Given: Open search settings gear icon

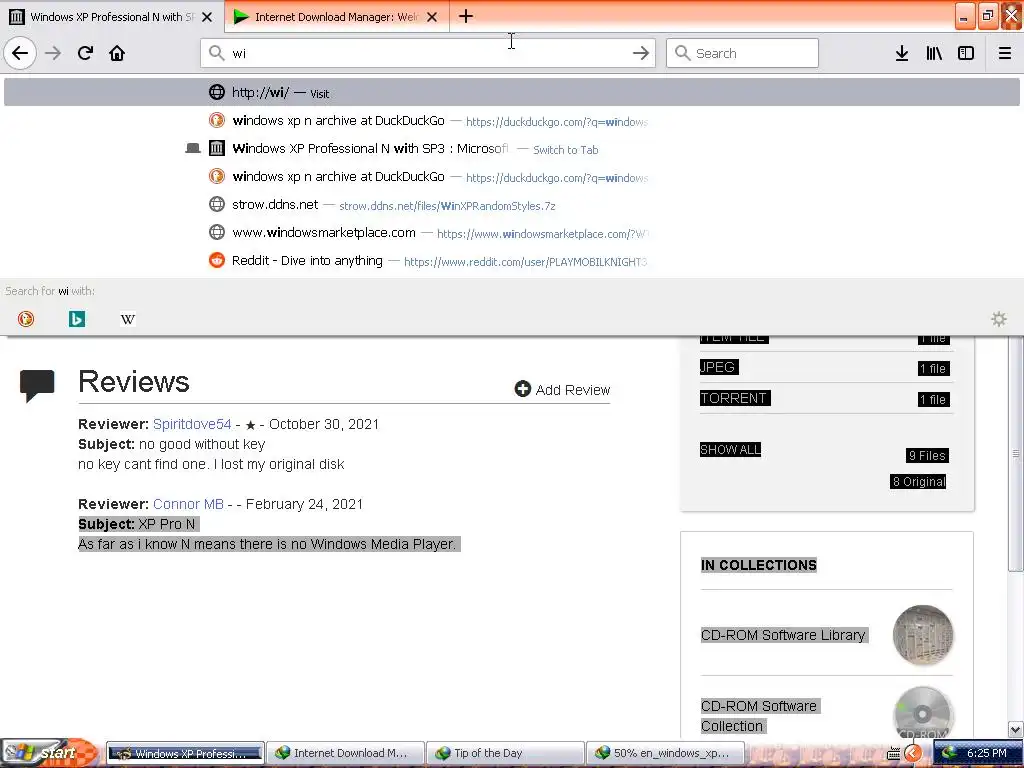Looking at the screenshot, I should pyautogui.click(x=999, y=319).
